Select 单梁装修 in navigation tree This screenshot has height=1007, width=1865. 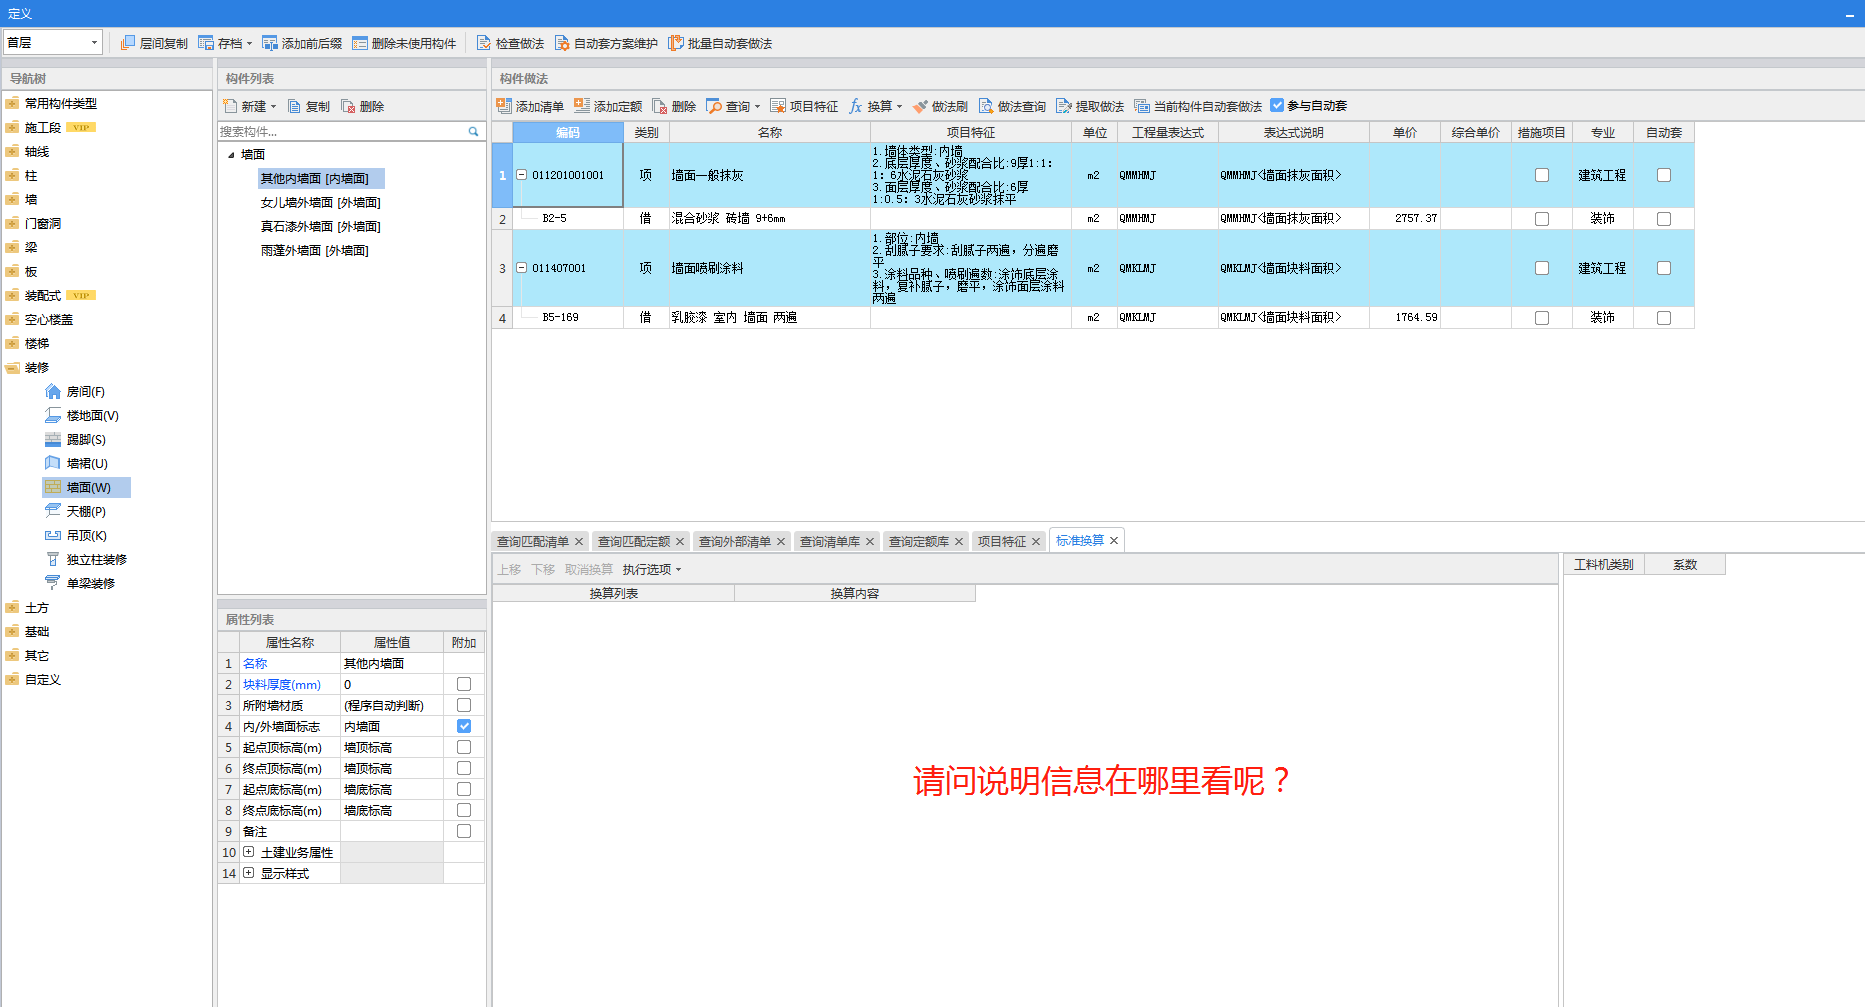click(x=80, y=584)
